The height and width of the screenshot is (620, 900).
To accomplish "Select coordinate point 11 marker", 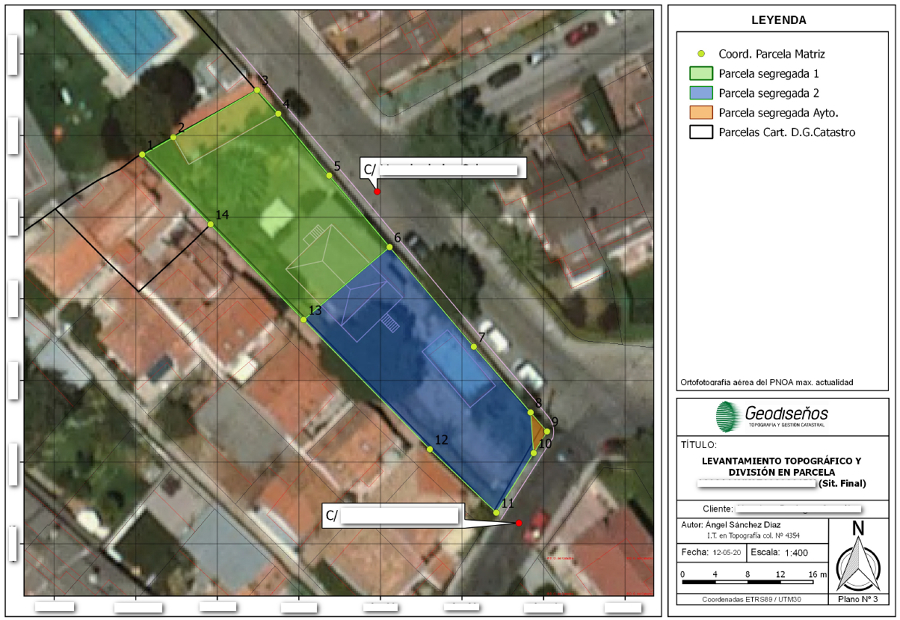I will (x=496, y=513).
